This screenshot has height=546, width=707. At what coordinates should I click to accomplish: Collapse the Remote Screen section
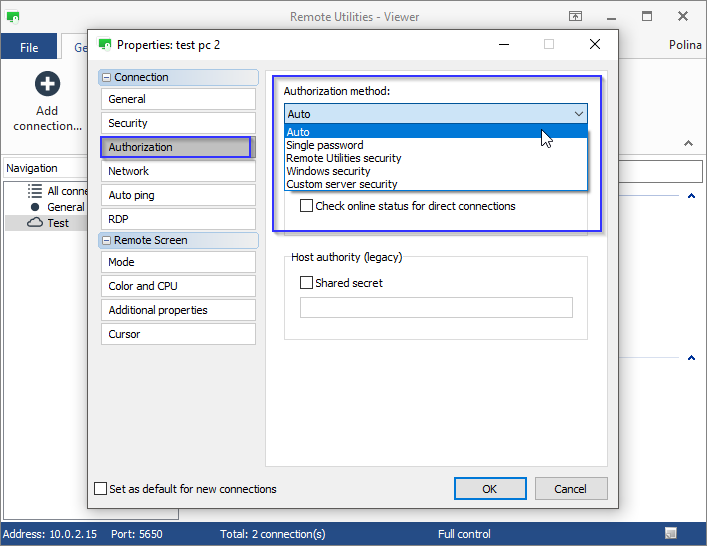tap(106, 241)
